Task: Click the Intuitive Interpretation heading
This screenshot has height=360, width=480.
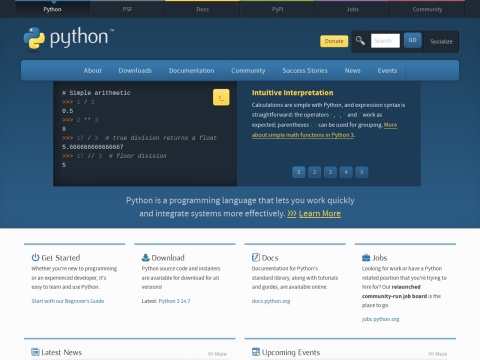Action: [292, 93]
